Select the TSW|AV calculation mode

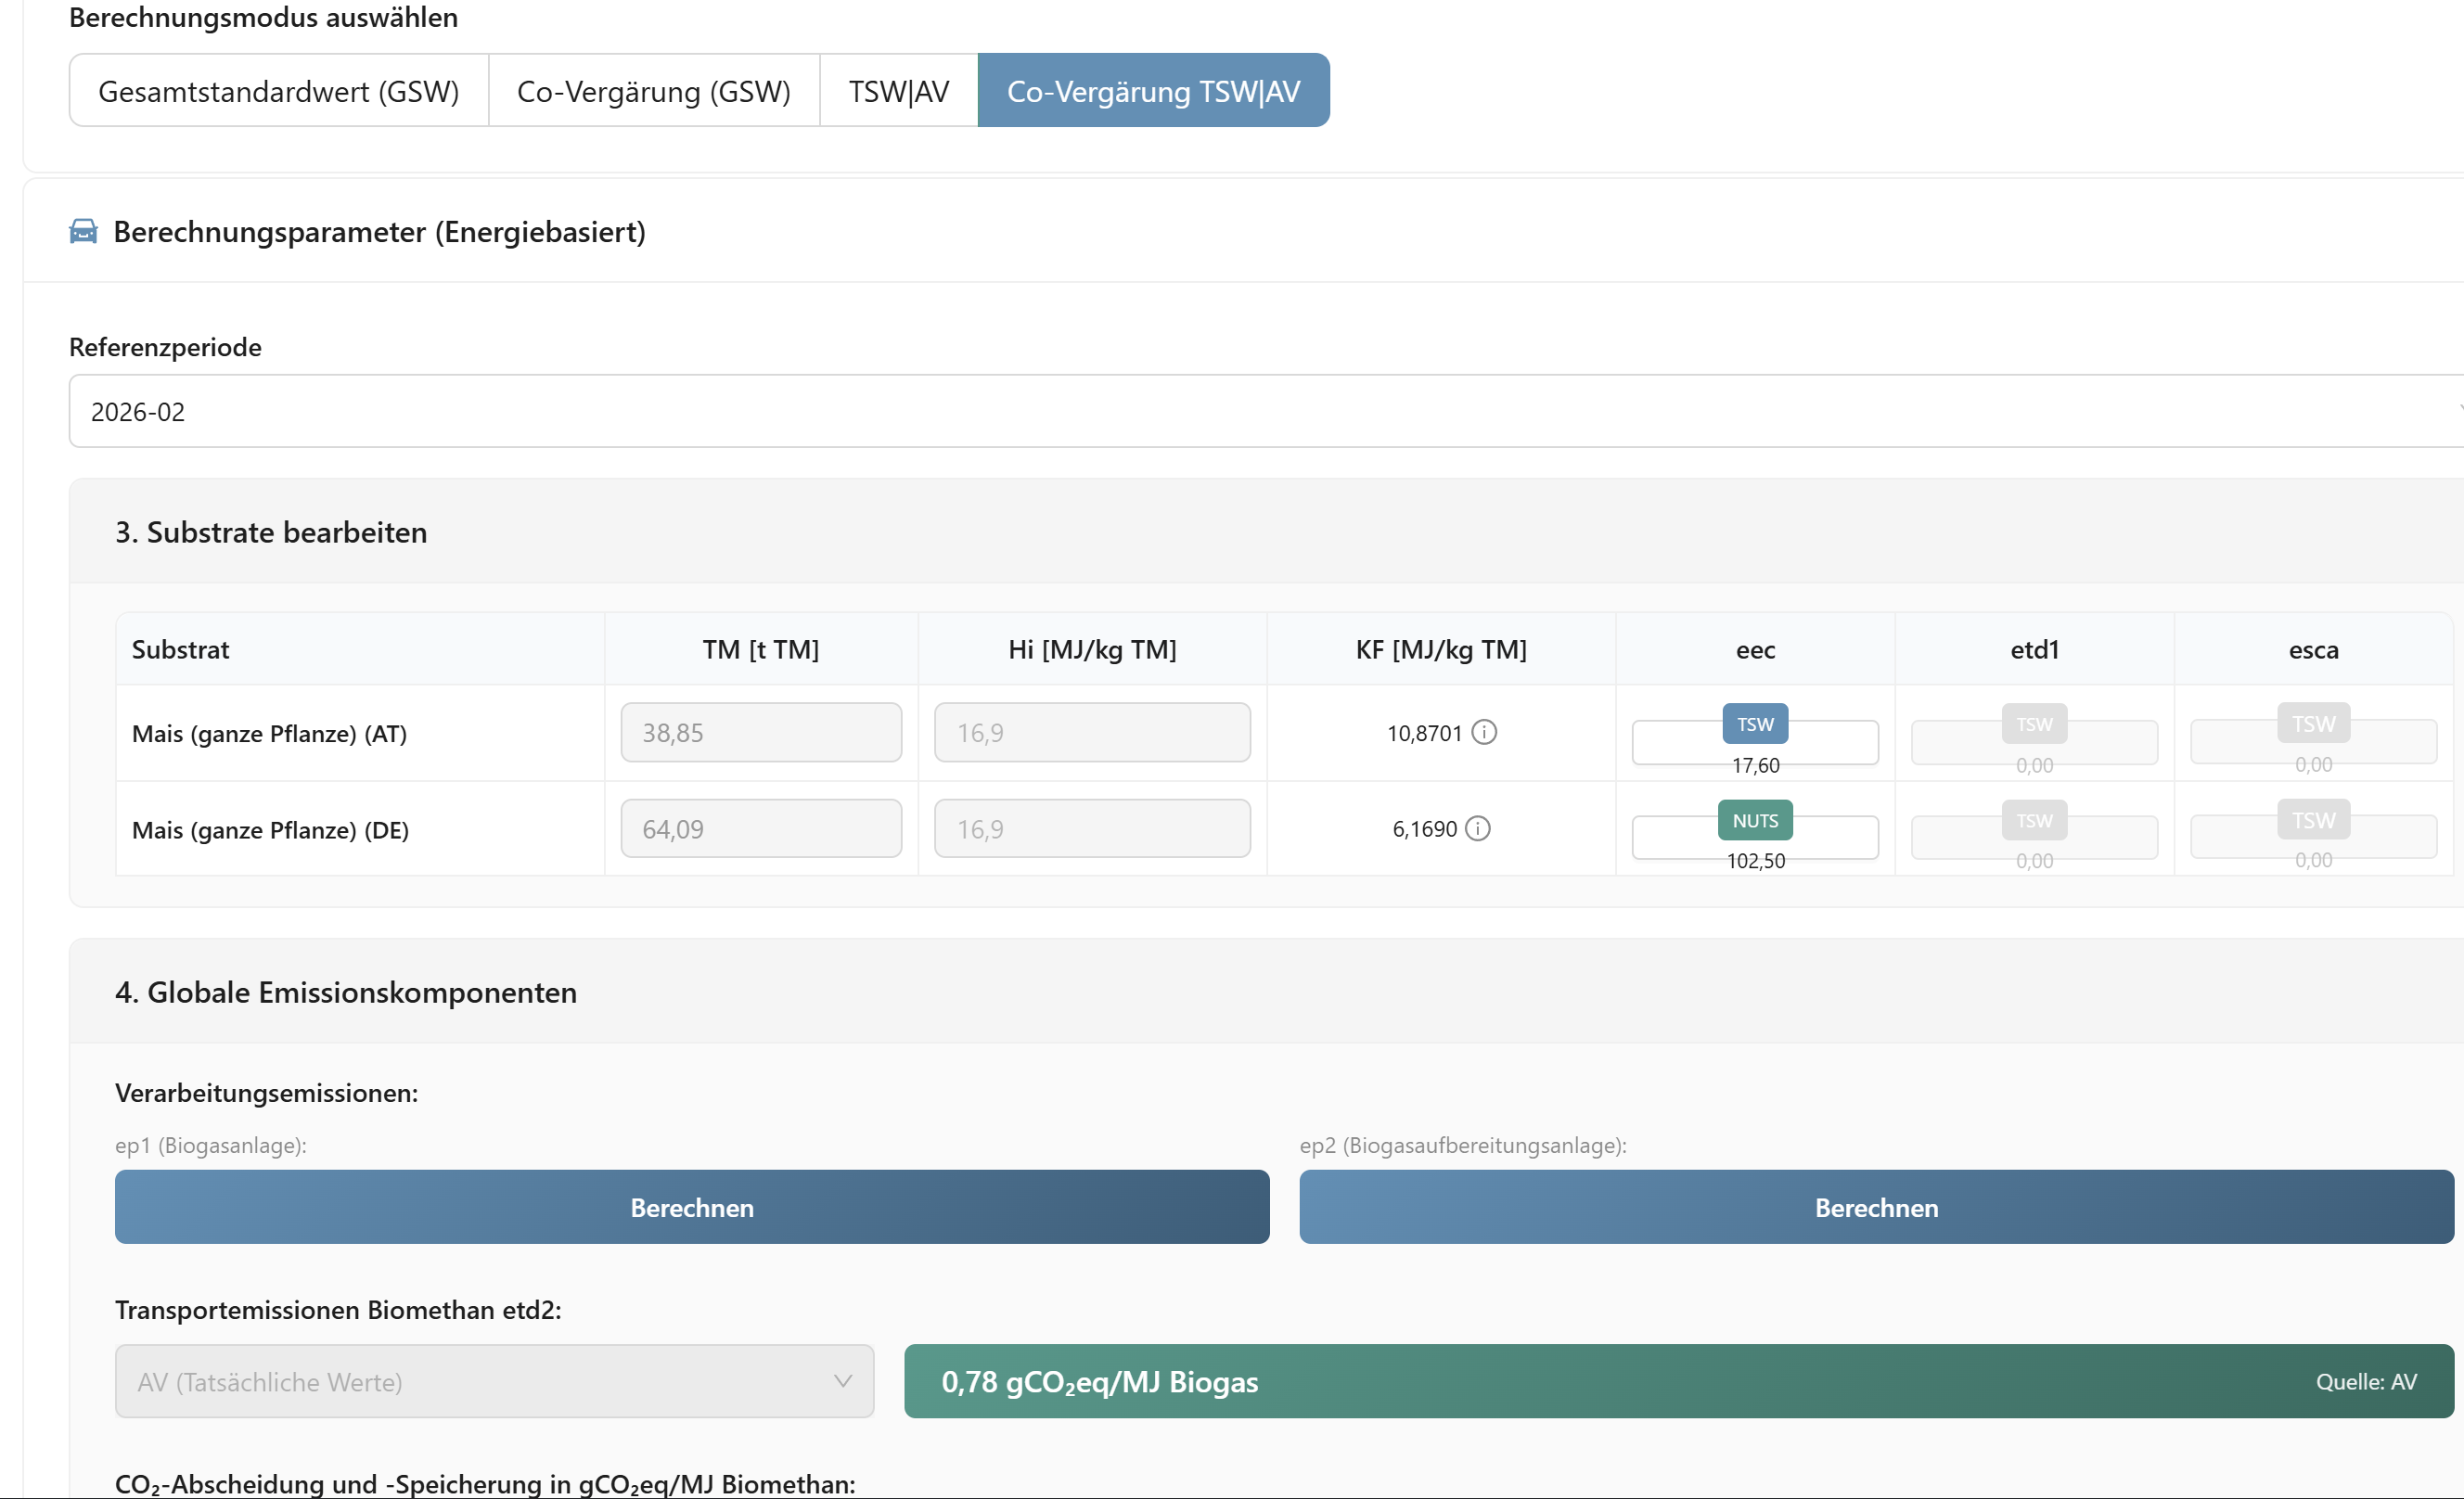point(898,91)
